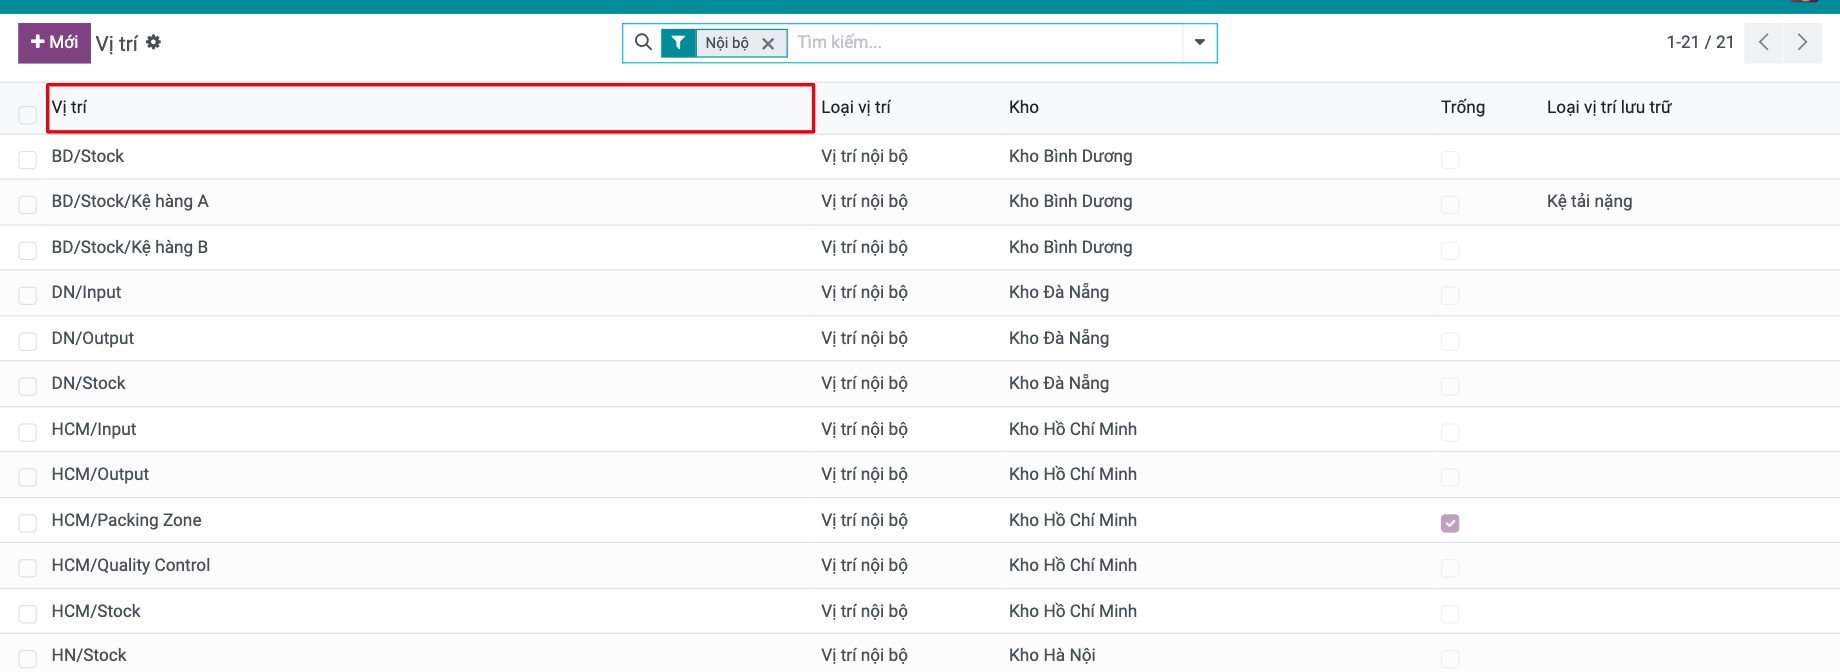Click the filter funnel icon

coord(678,43)
